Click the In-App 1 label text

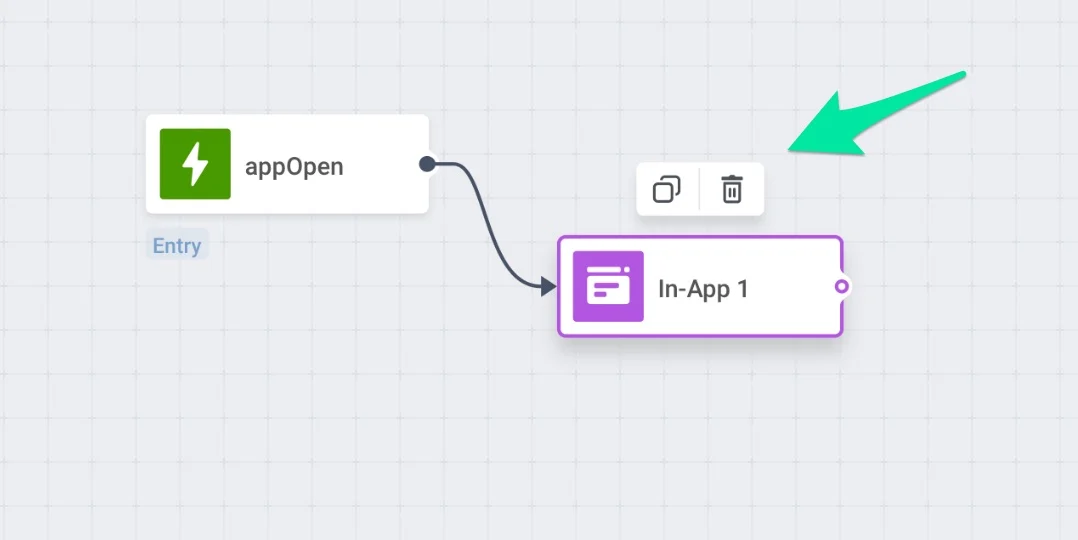(703, 289)
